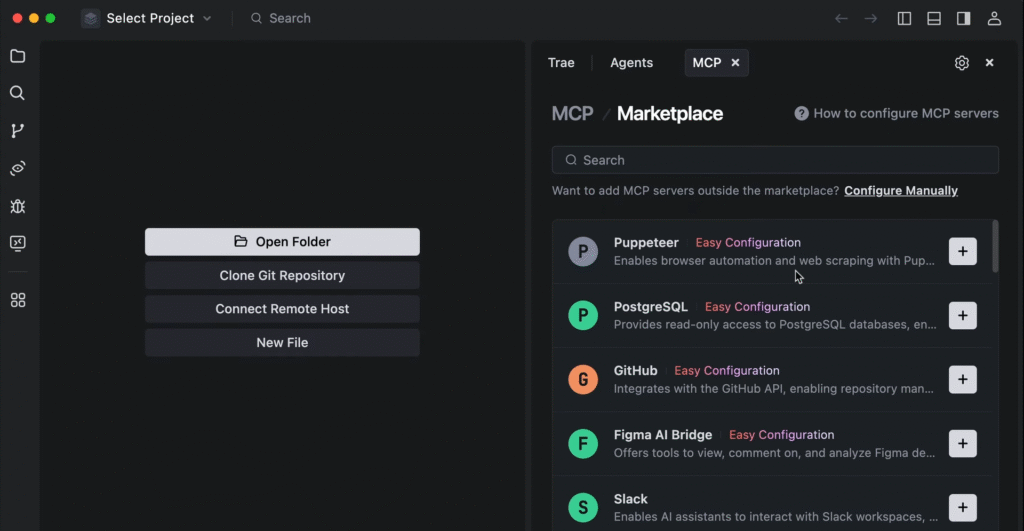Image resolution: width=1024 pixels, height=531 pixels.
Task: Go forward with the right arrow
Action: pos(871,18)
